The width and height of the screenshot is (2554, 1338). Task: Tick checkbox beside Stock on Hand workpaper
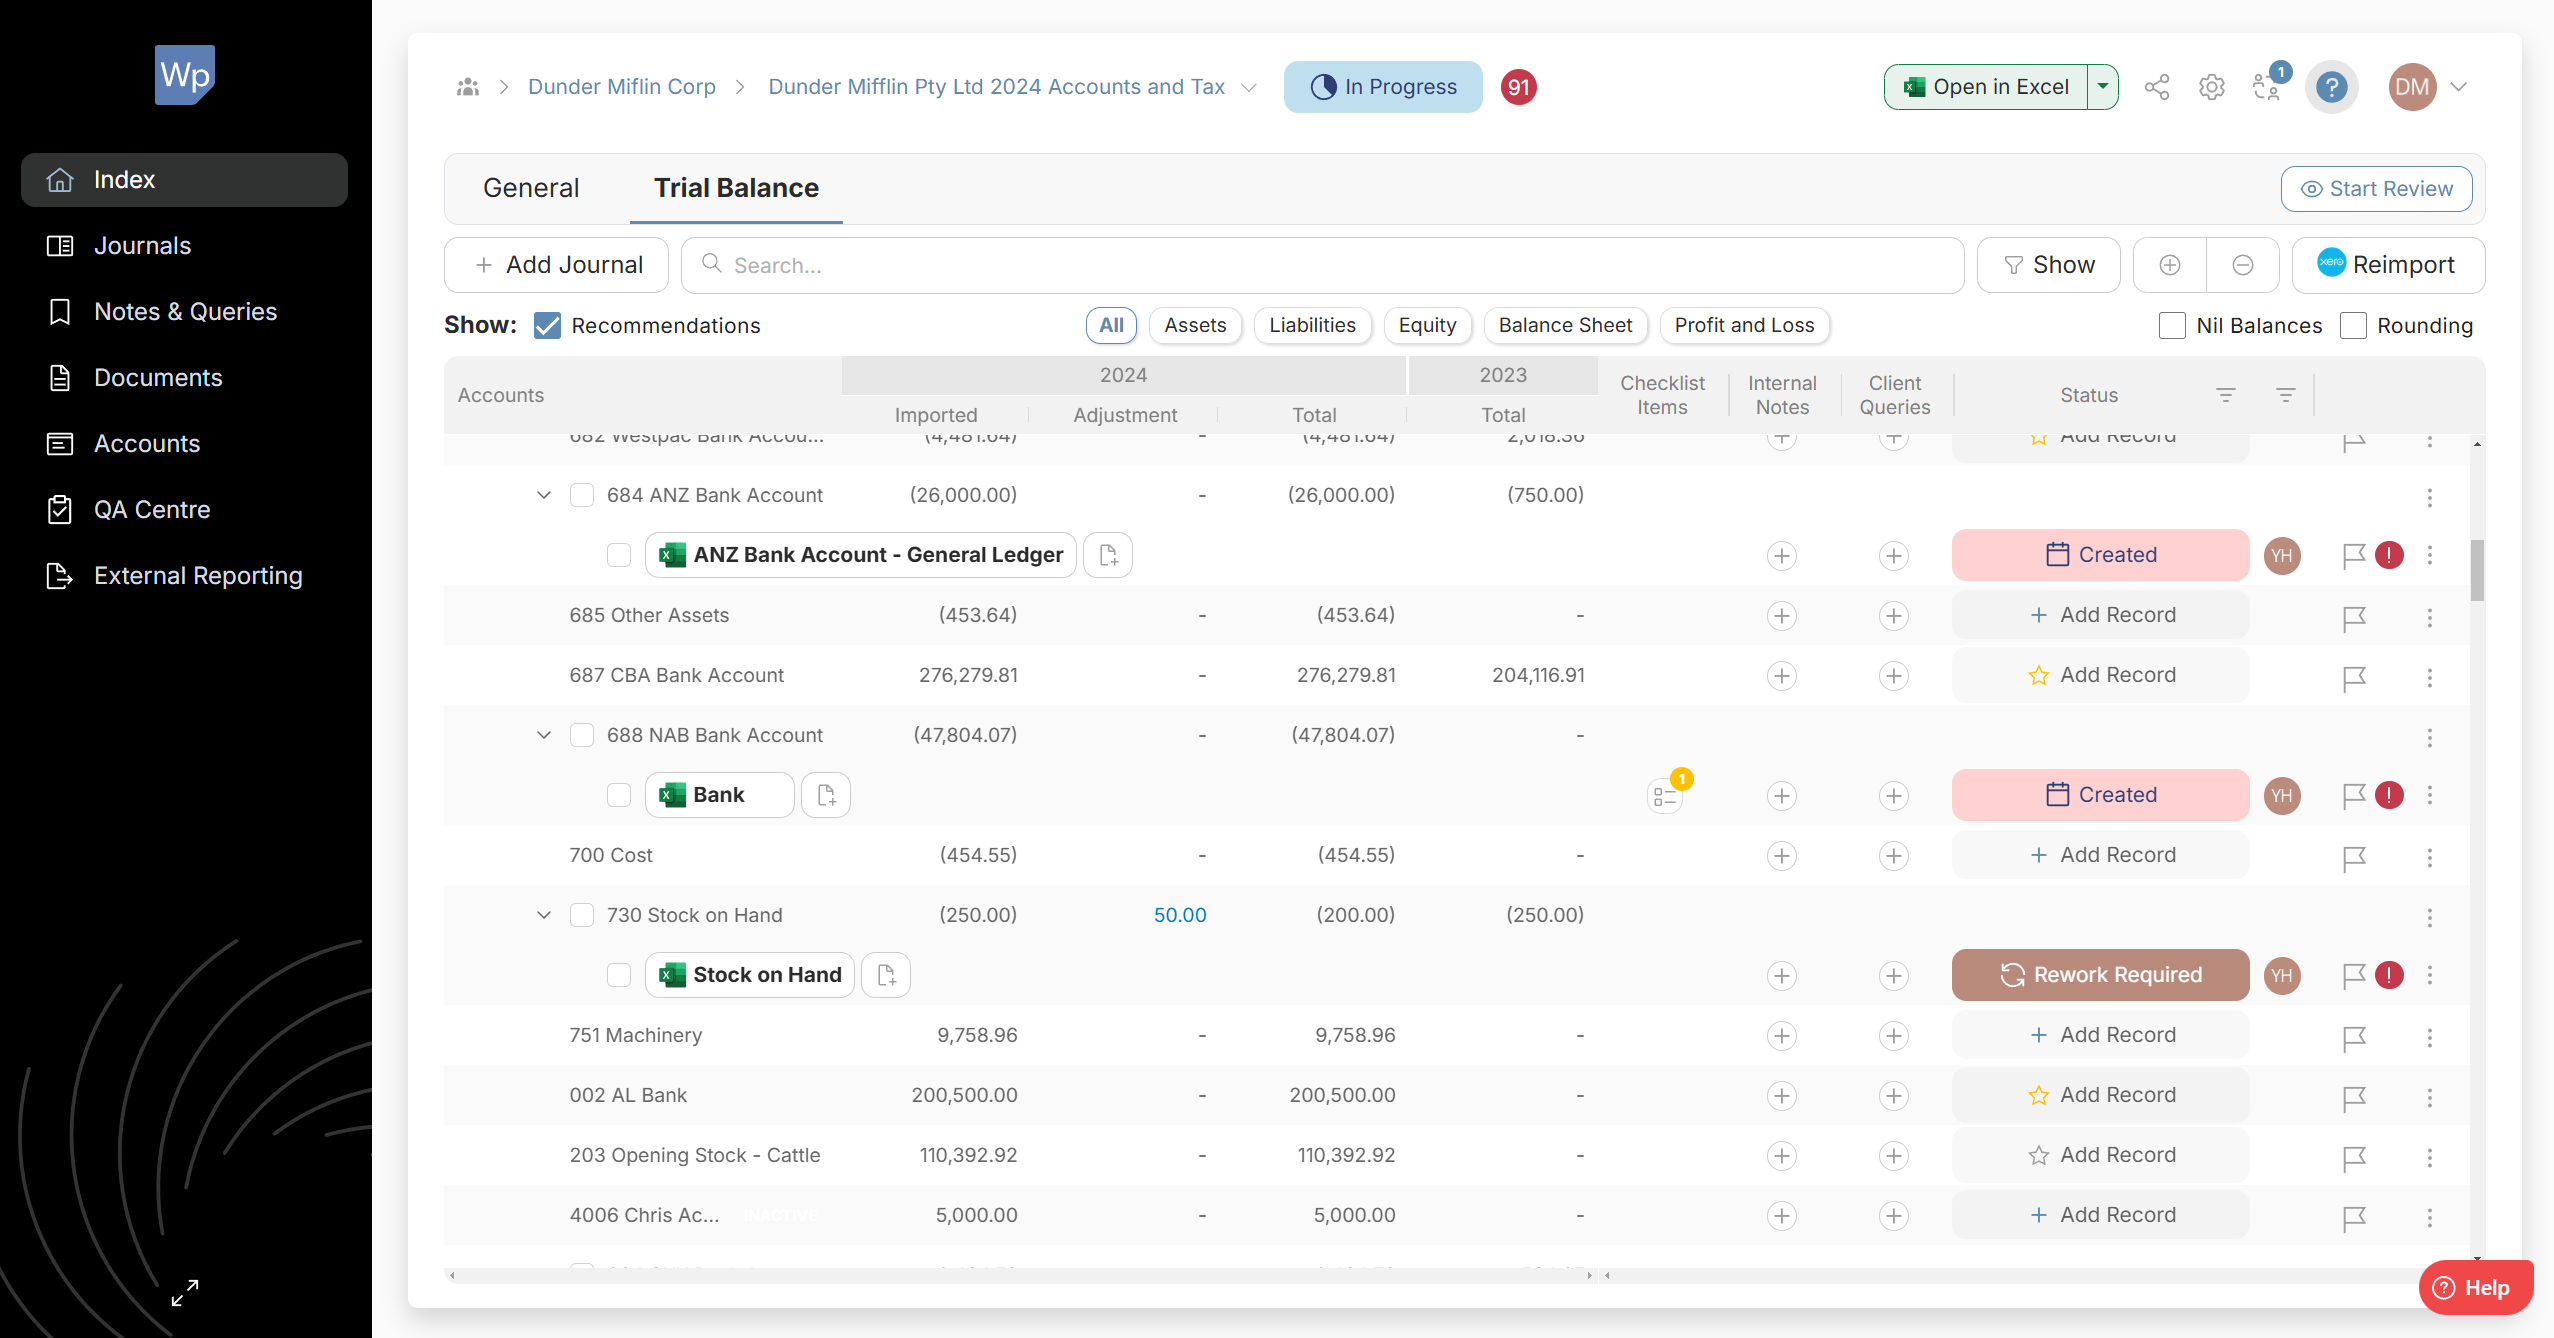(x=619, y=975)
